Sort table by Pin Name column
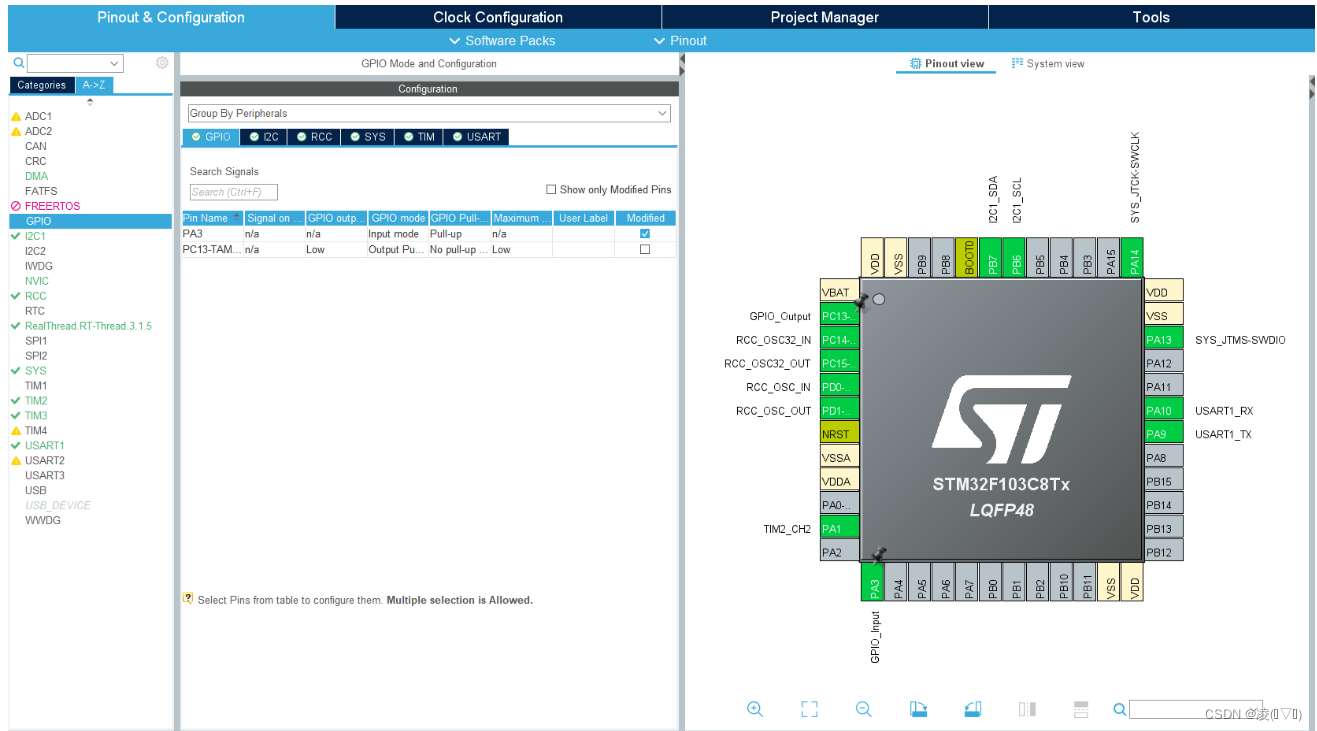 [212, 218]
